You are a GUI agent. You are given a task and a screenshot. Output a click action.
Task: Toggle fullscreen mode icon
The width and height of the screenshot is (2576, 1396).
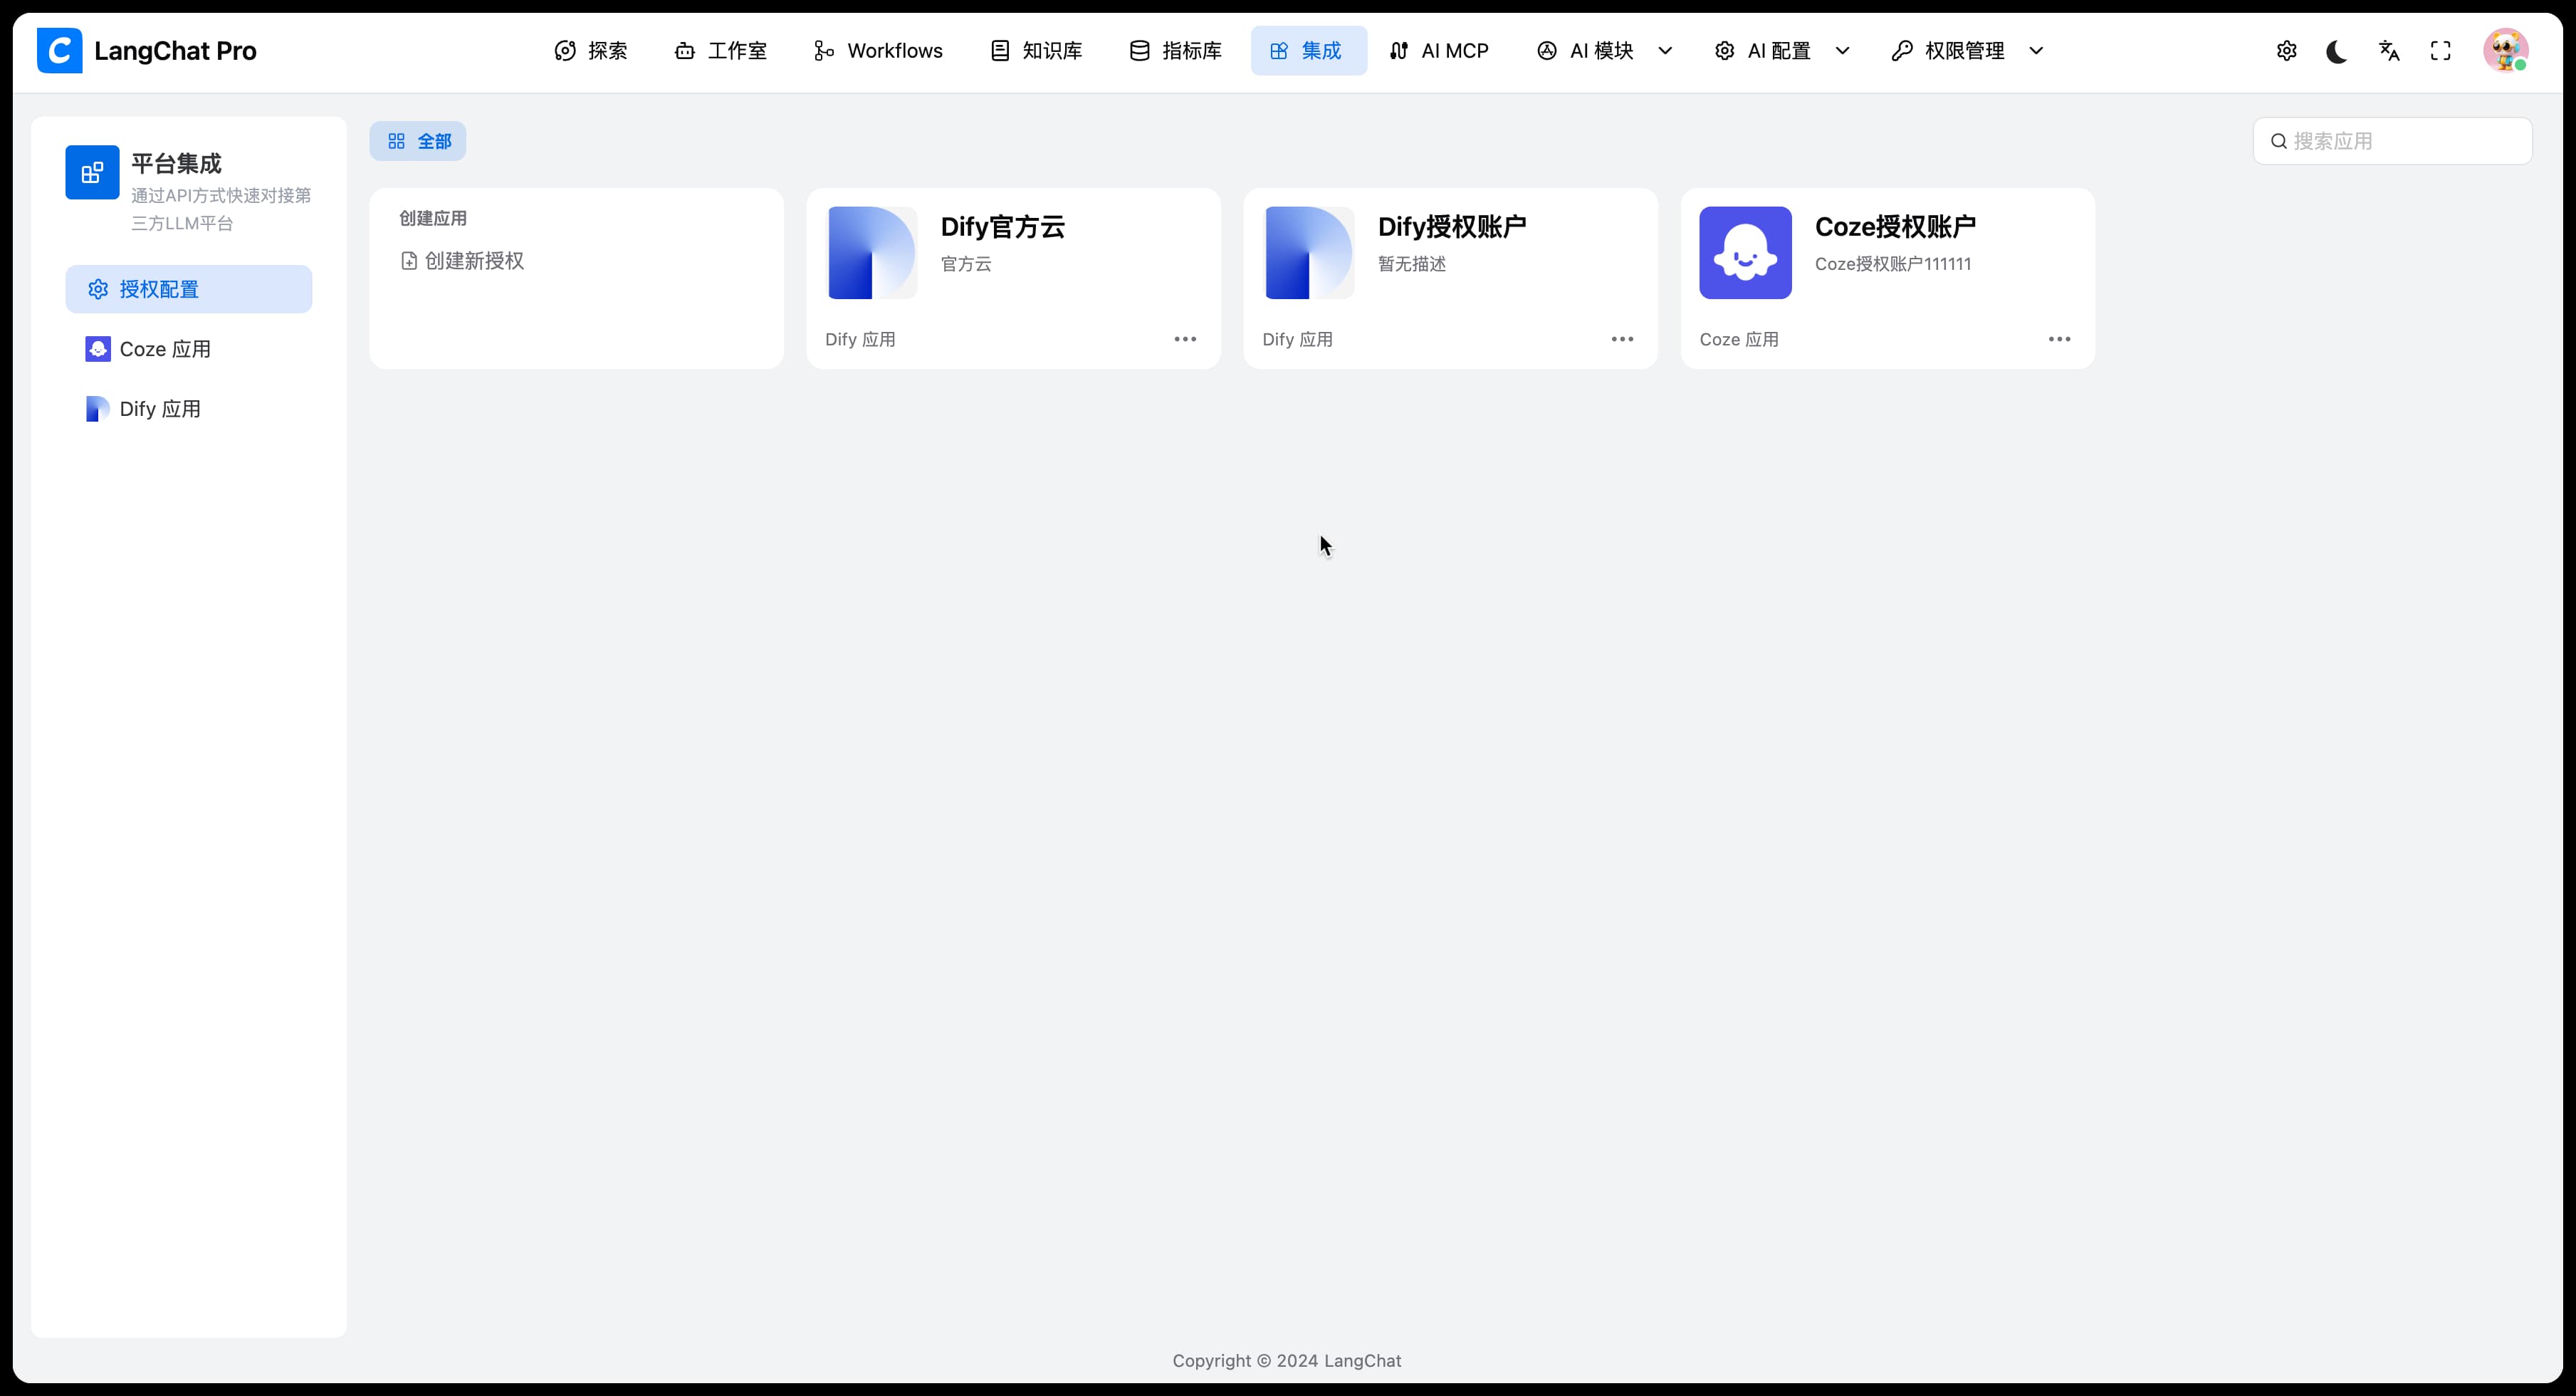click(2441, 51)
